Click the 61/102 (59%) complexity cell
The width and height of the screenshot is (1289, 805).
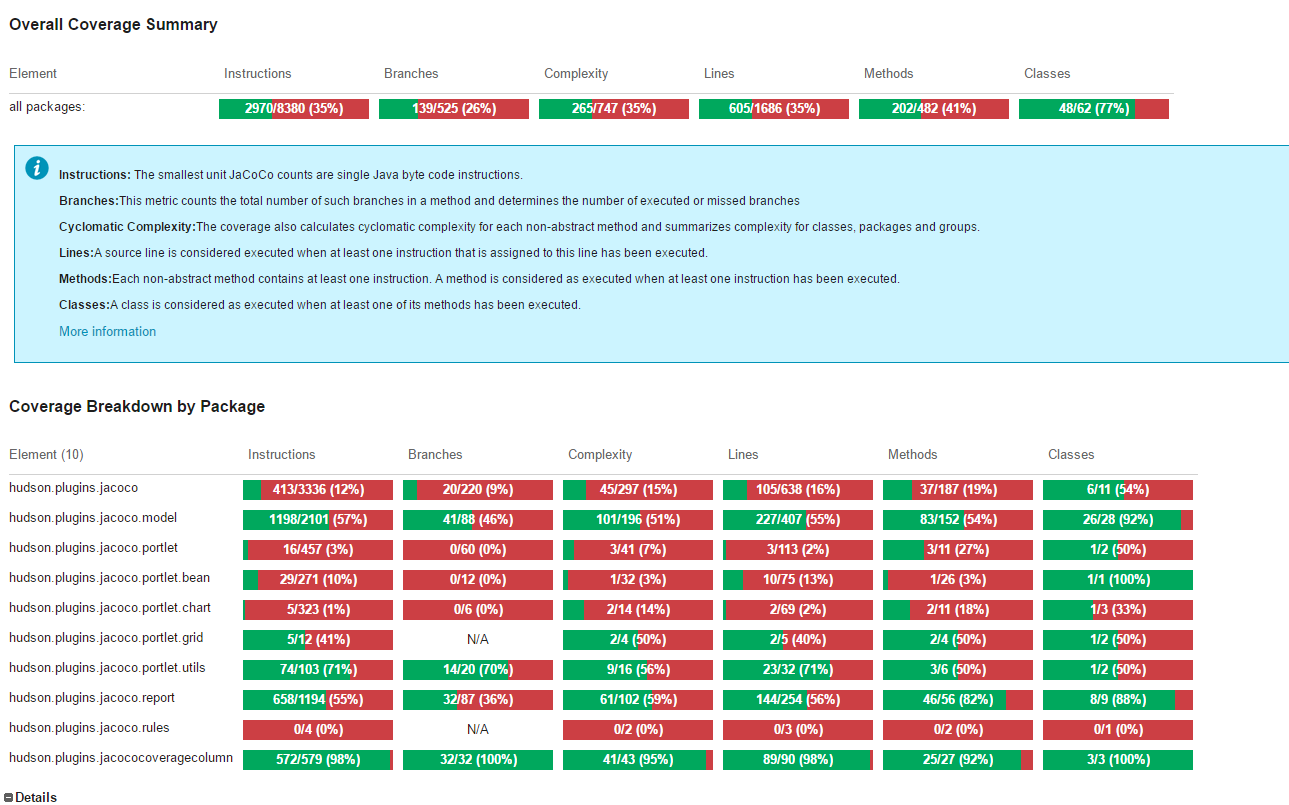(x=638, y=700)
